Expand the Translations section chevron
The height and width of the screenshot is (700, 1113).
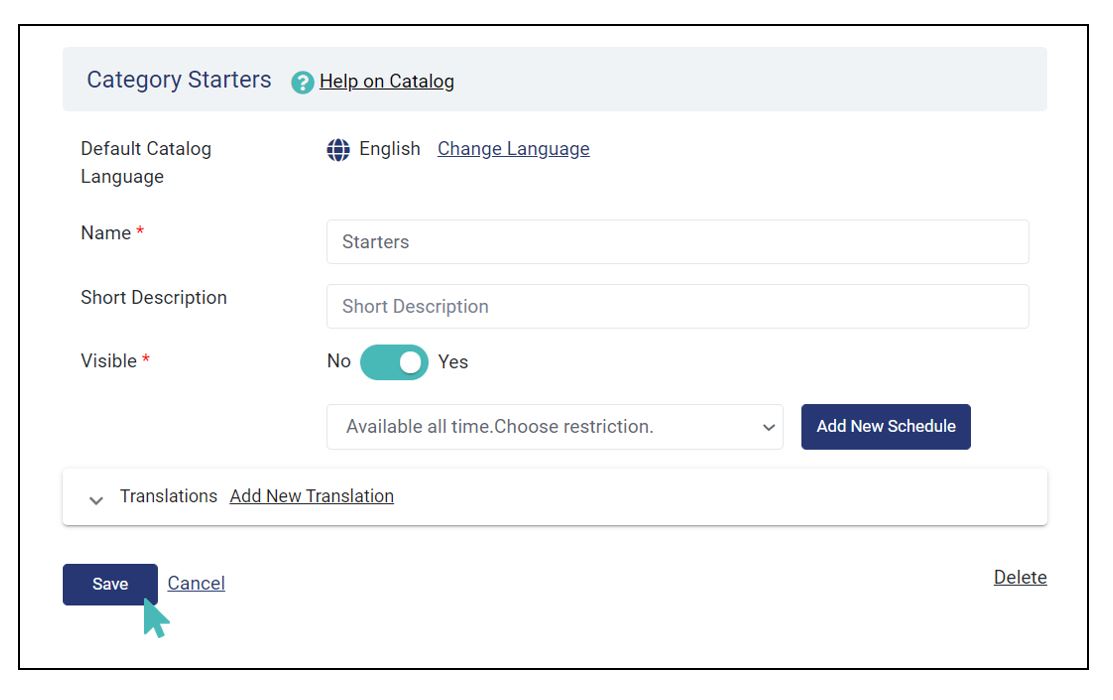(96, 500)
